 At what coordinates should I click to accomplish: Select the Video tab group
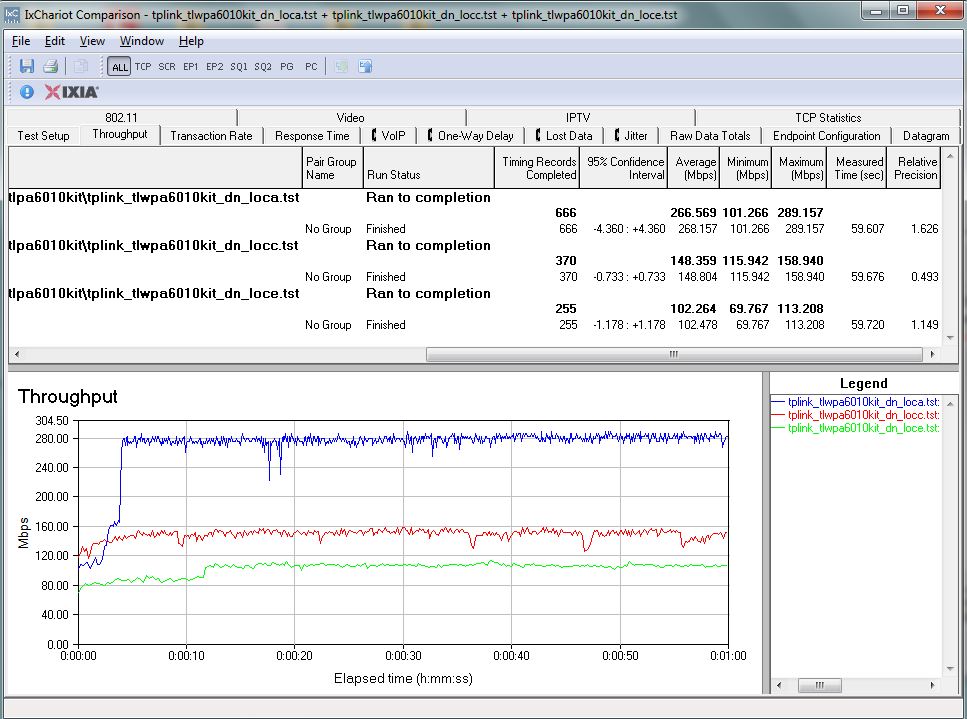pyautogui.click(x=350, y=118)
